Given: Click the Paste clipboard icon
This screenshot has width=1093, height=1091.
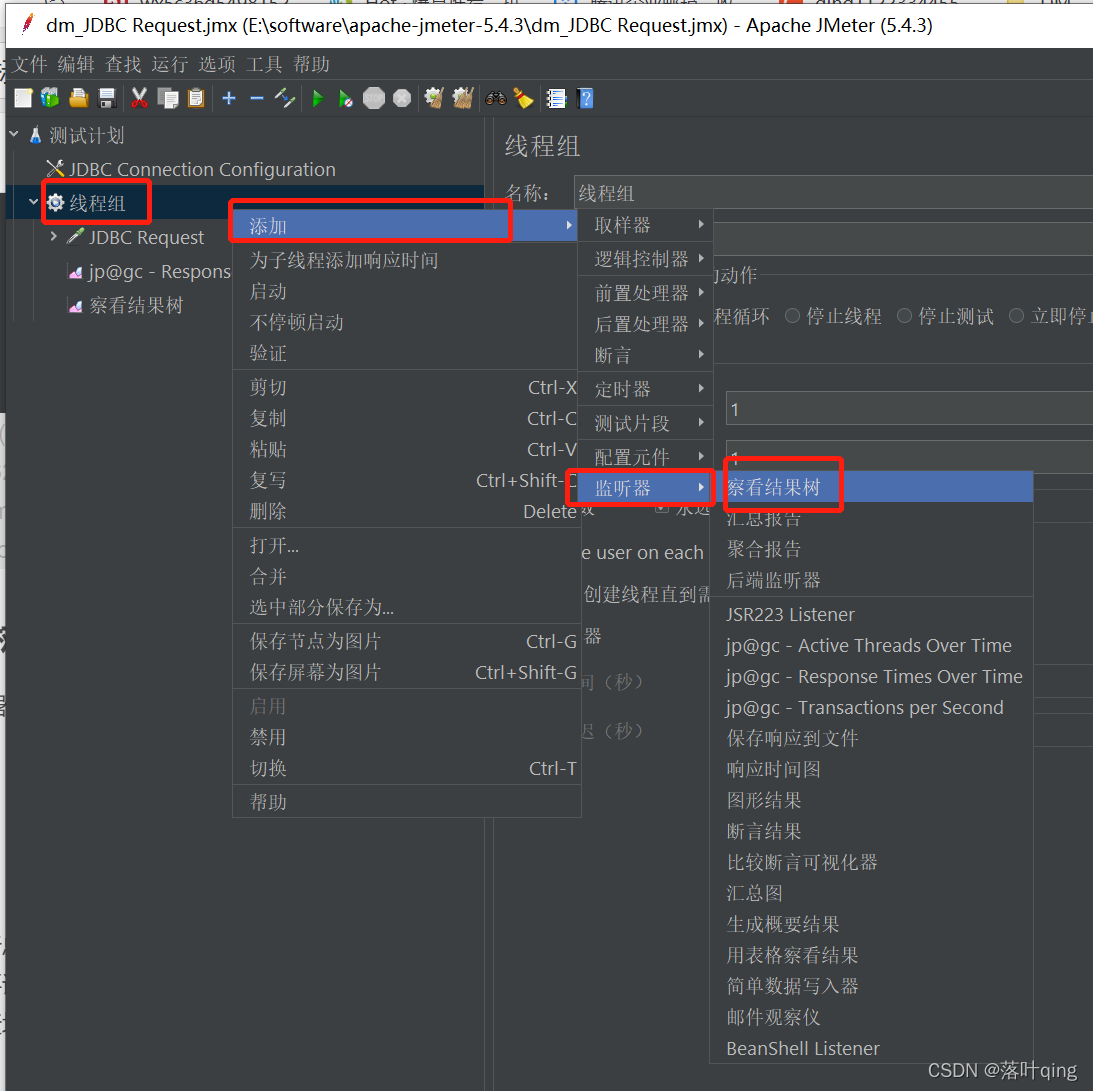Looking at the screenshot, I should pyautogui.click(x=197, y=98).
